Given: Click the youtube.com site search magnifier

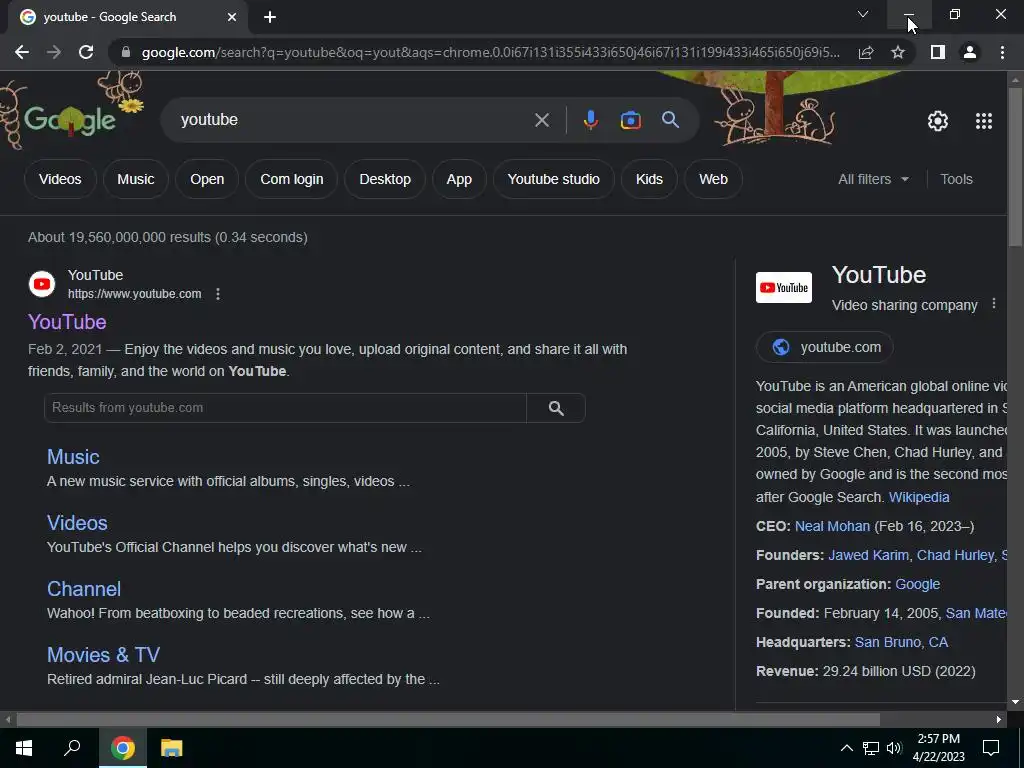Looking at the screenshot, I should coord(556,408).
